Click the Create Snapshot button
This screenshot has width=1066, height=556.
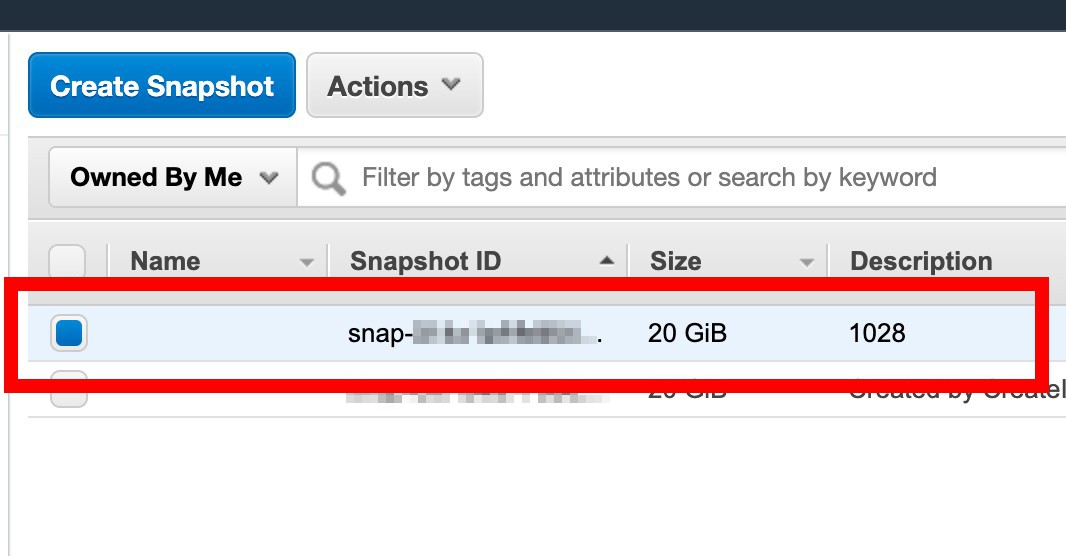[x=162, y=85]
